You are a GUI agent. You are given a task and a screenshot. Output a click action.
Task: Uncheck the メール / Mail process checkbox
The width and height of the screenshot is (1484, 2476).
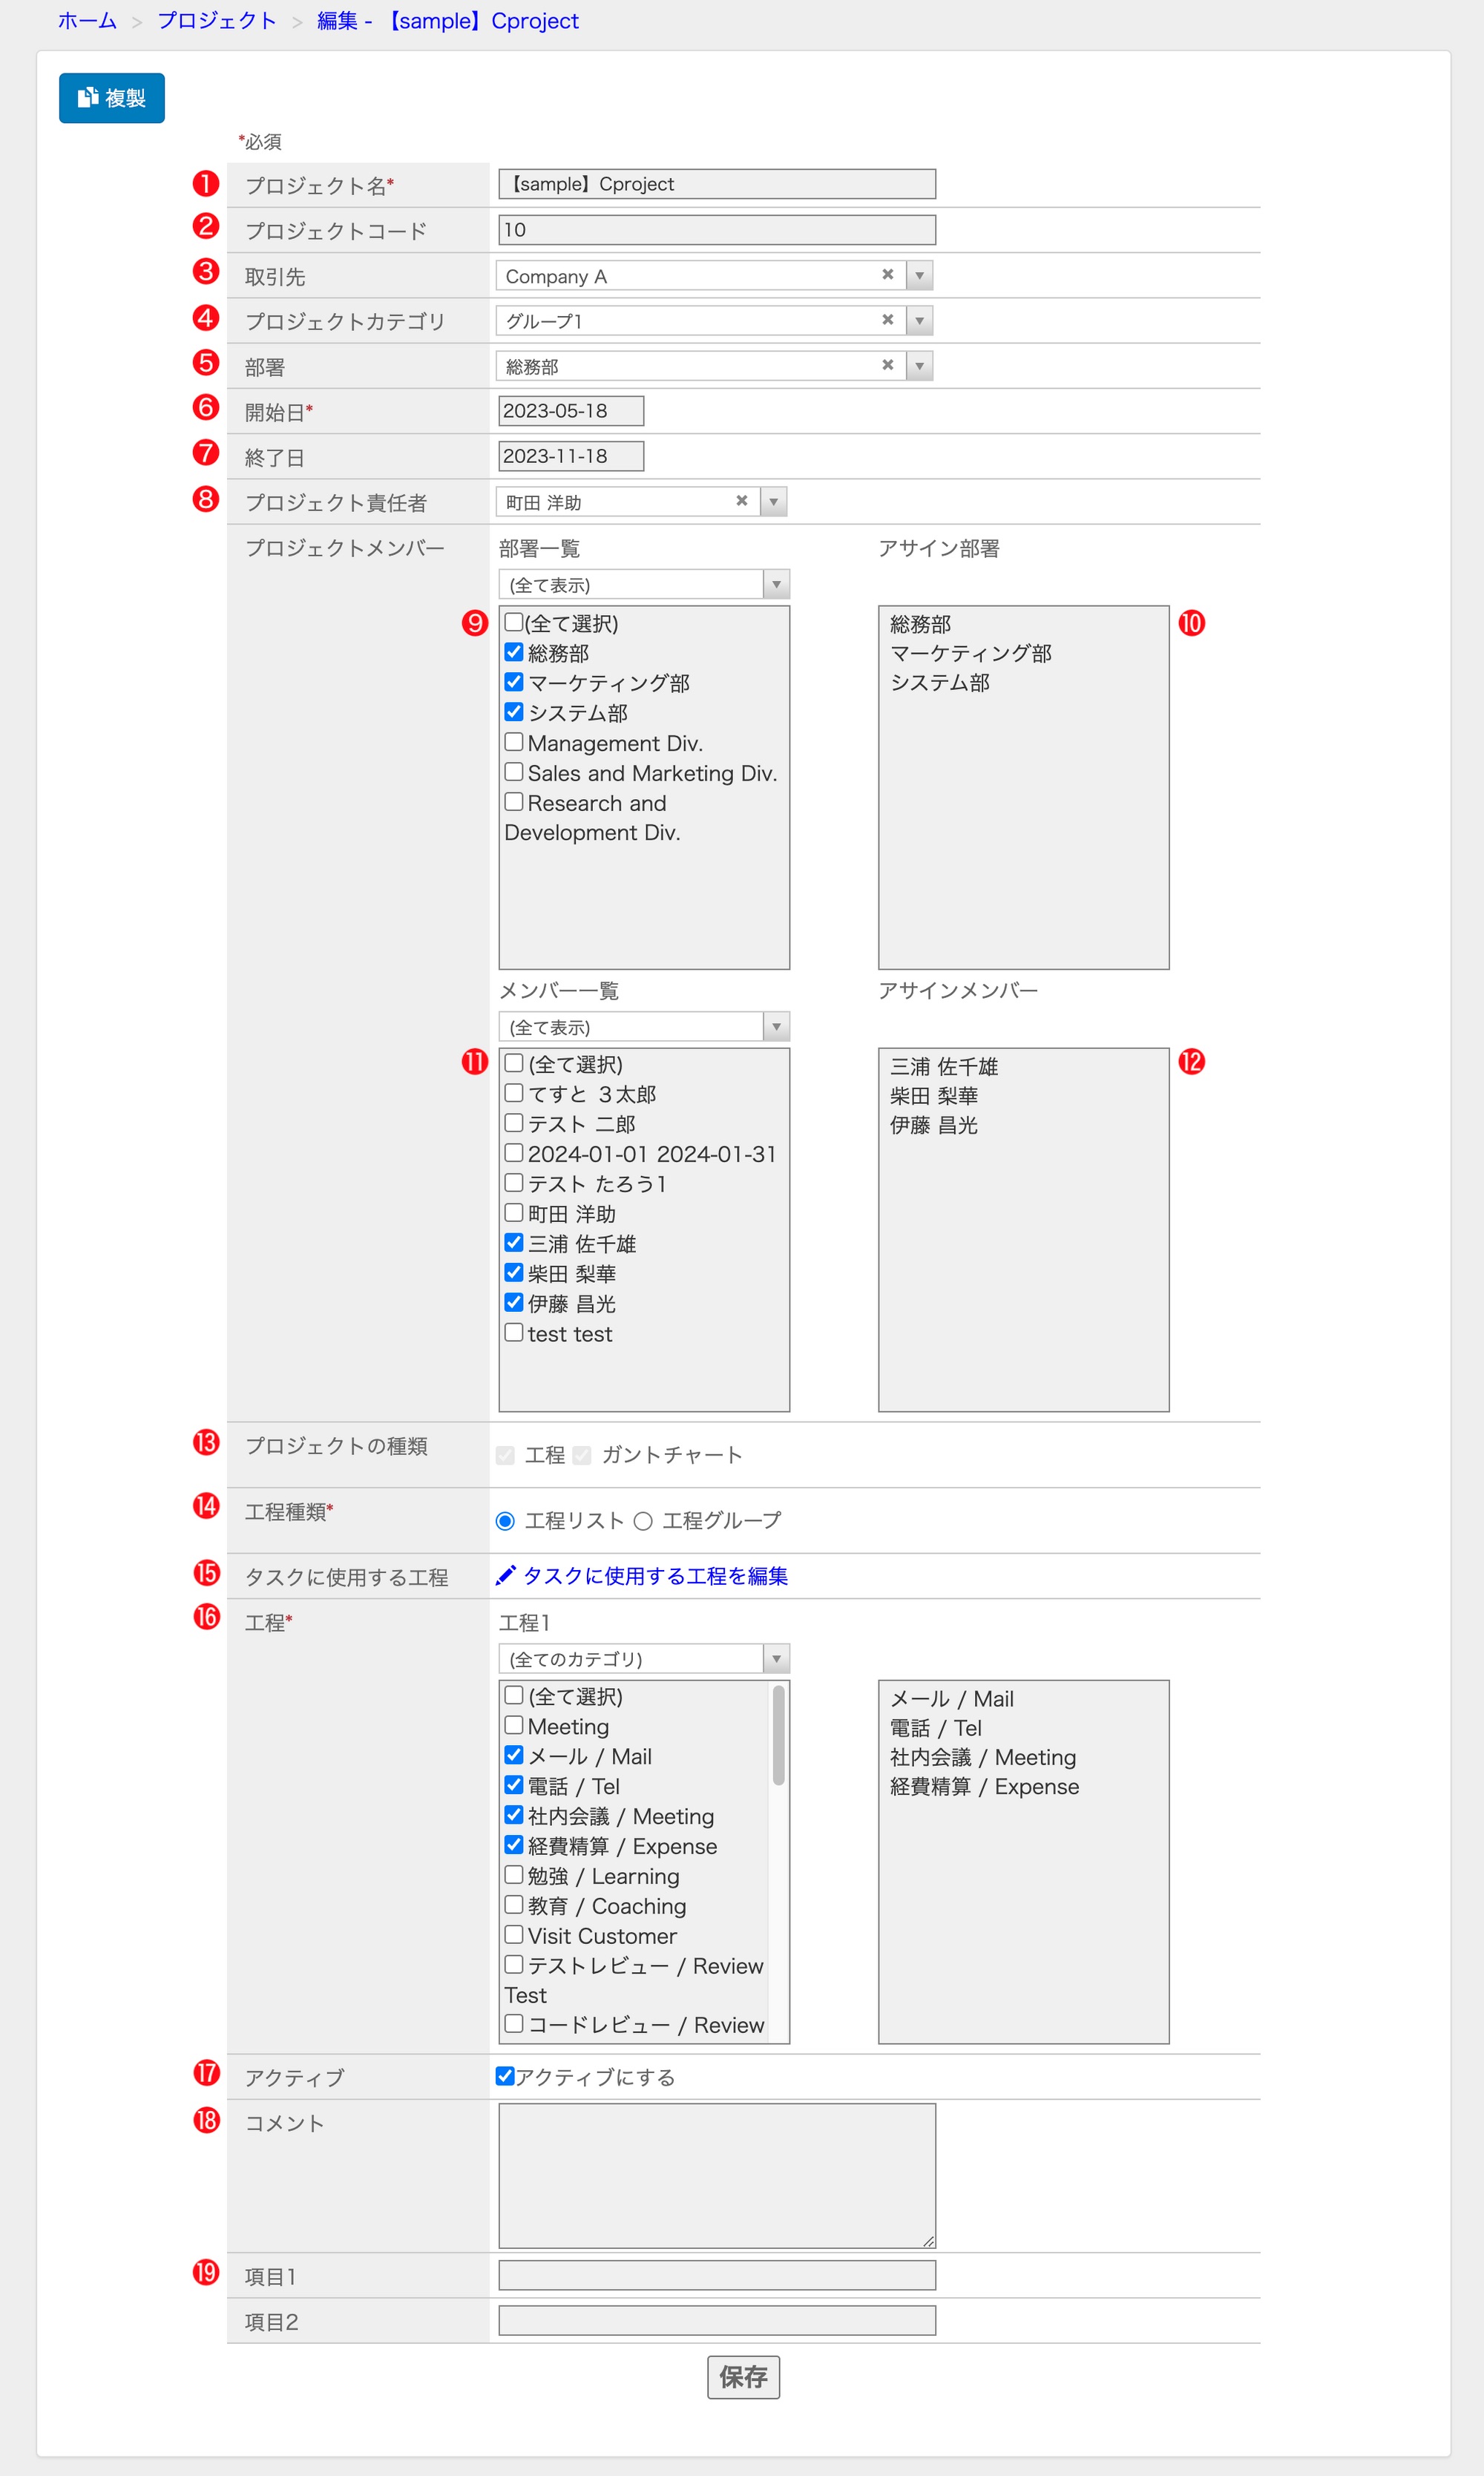tap(514, 1755)
